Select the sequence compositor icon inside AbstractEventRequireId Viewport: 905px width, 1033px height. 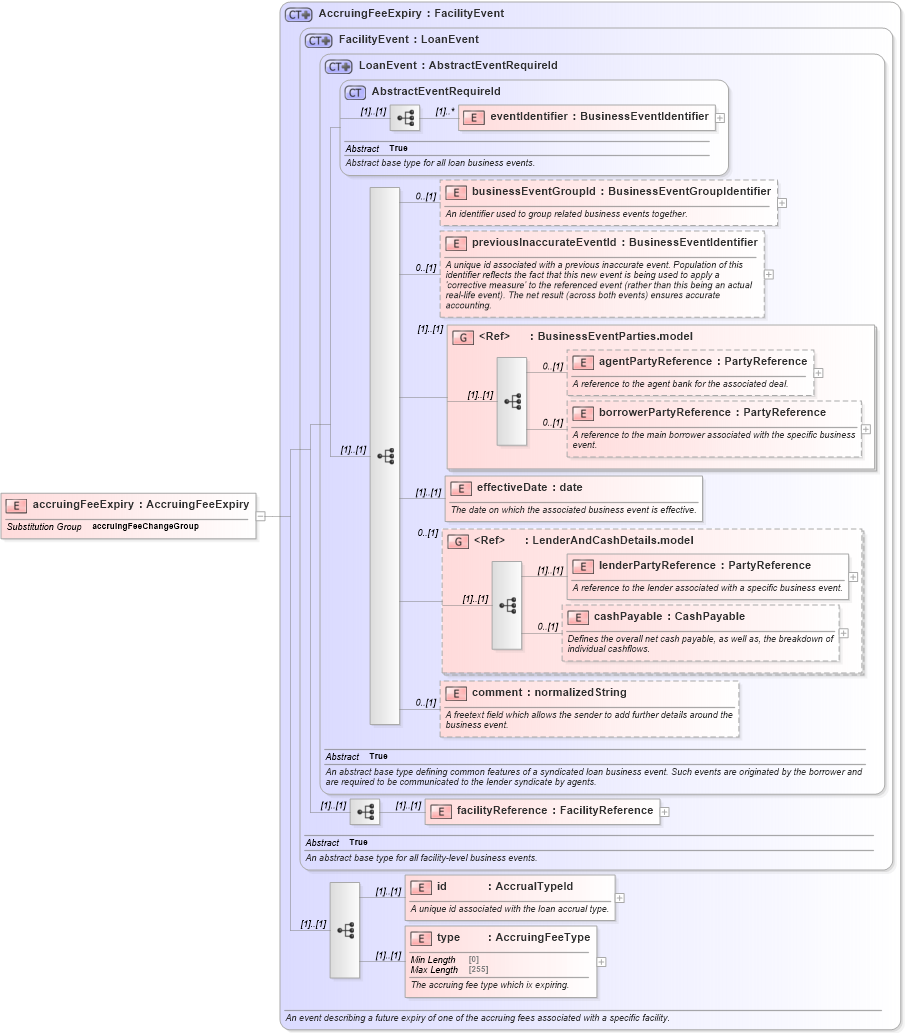(405, 117)
